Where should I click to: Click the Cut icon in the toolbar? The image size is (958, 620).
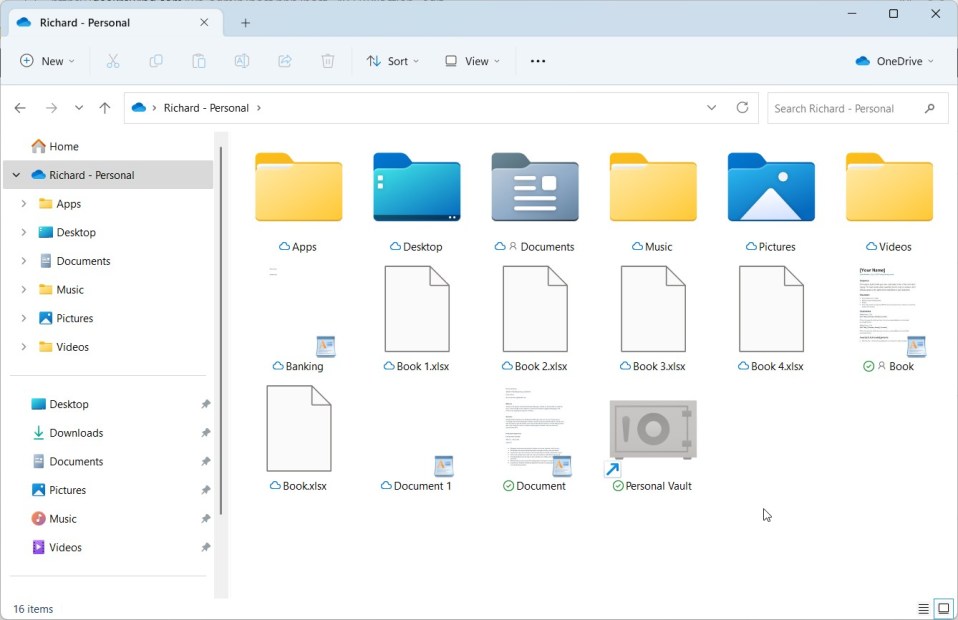click(113, 61)
